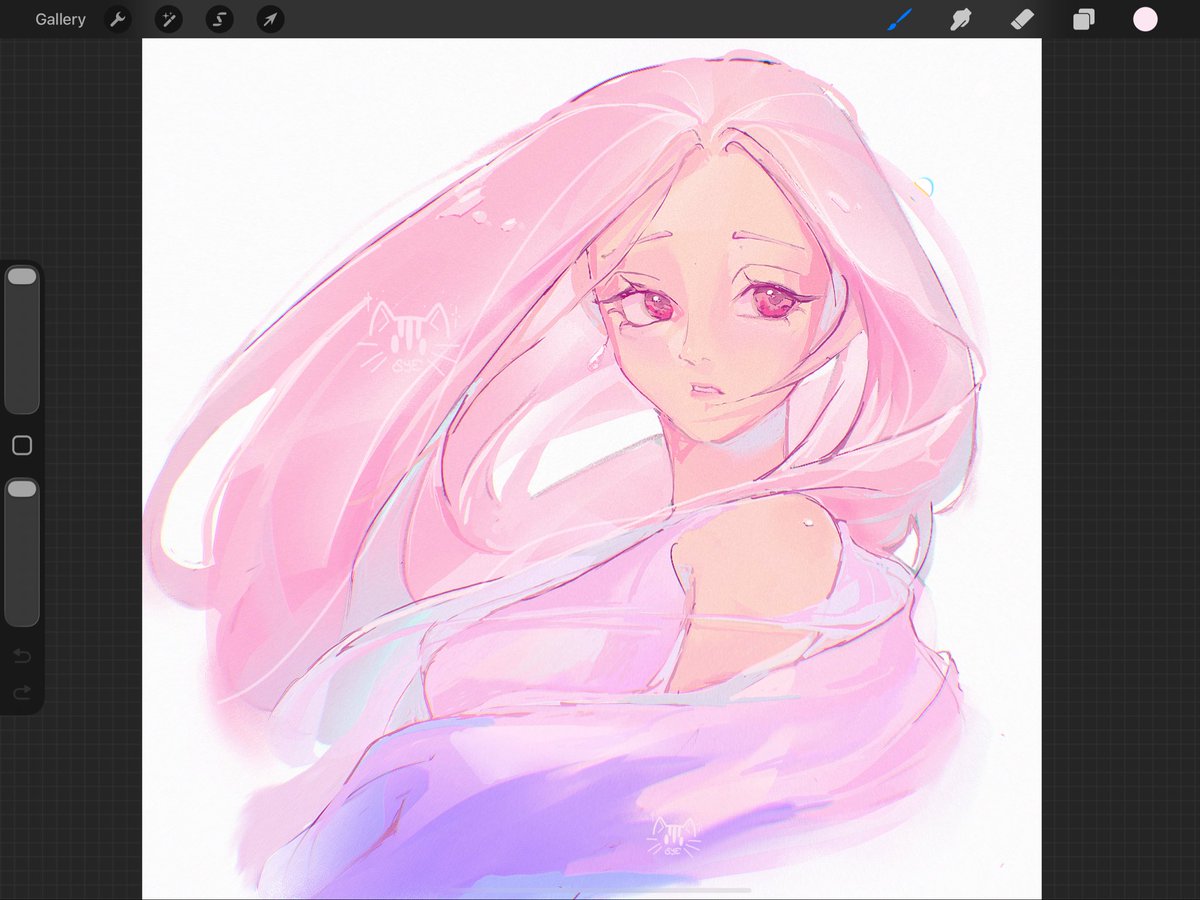
Task: Open the Layers panel
Action: point(1084,19)
